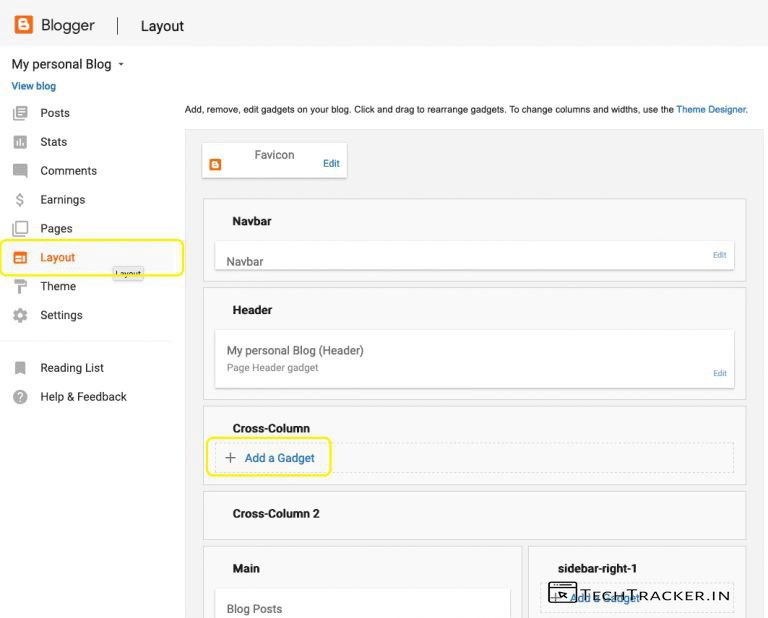Edit the Favicon gadget
768x618 pixels.
pos(331,164)
